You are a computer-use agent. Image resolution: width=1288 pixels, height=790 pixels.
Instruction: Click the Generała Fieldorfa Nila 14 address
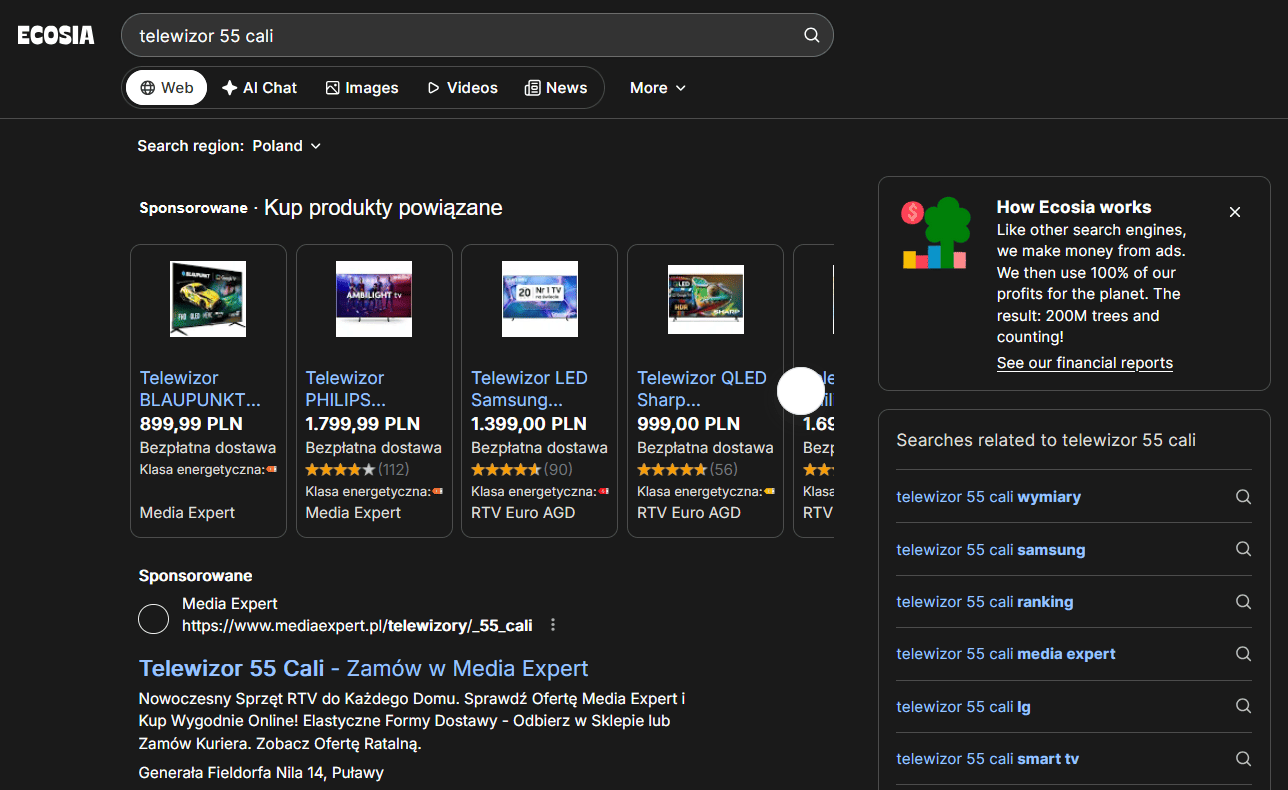pyautogui.click(x=261, y=773)
